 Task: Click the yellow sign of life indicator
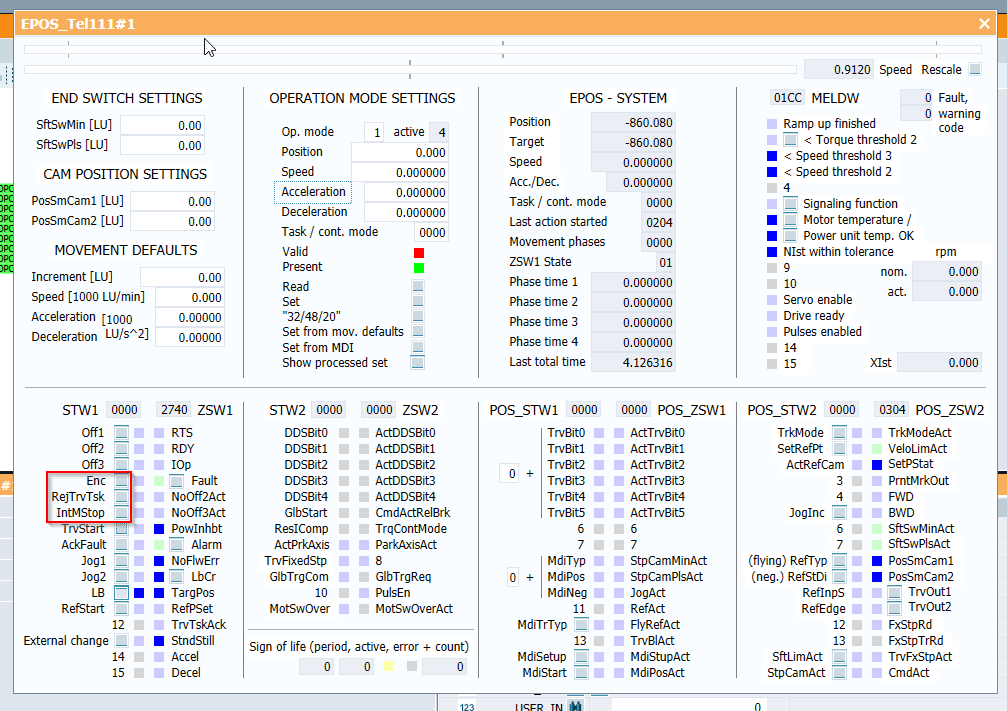[389, 667]
